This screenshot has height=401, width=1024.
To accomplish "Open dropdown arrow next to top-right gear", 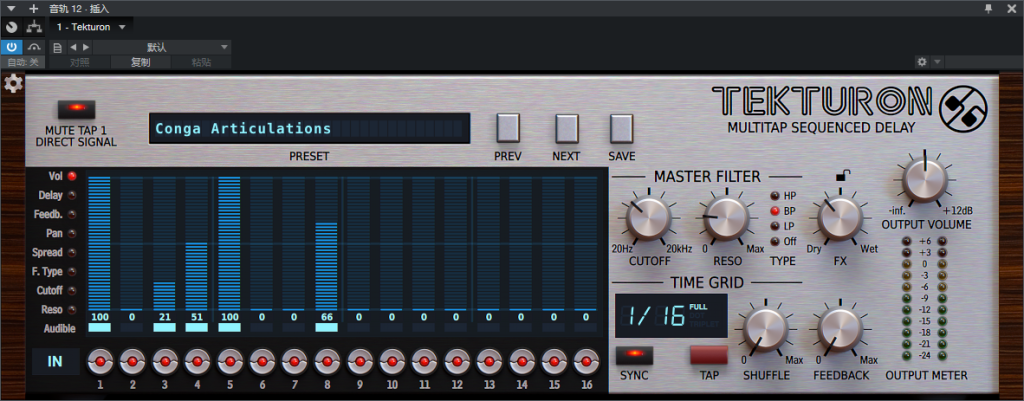I will click(937, 62).
